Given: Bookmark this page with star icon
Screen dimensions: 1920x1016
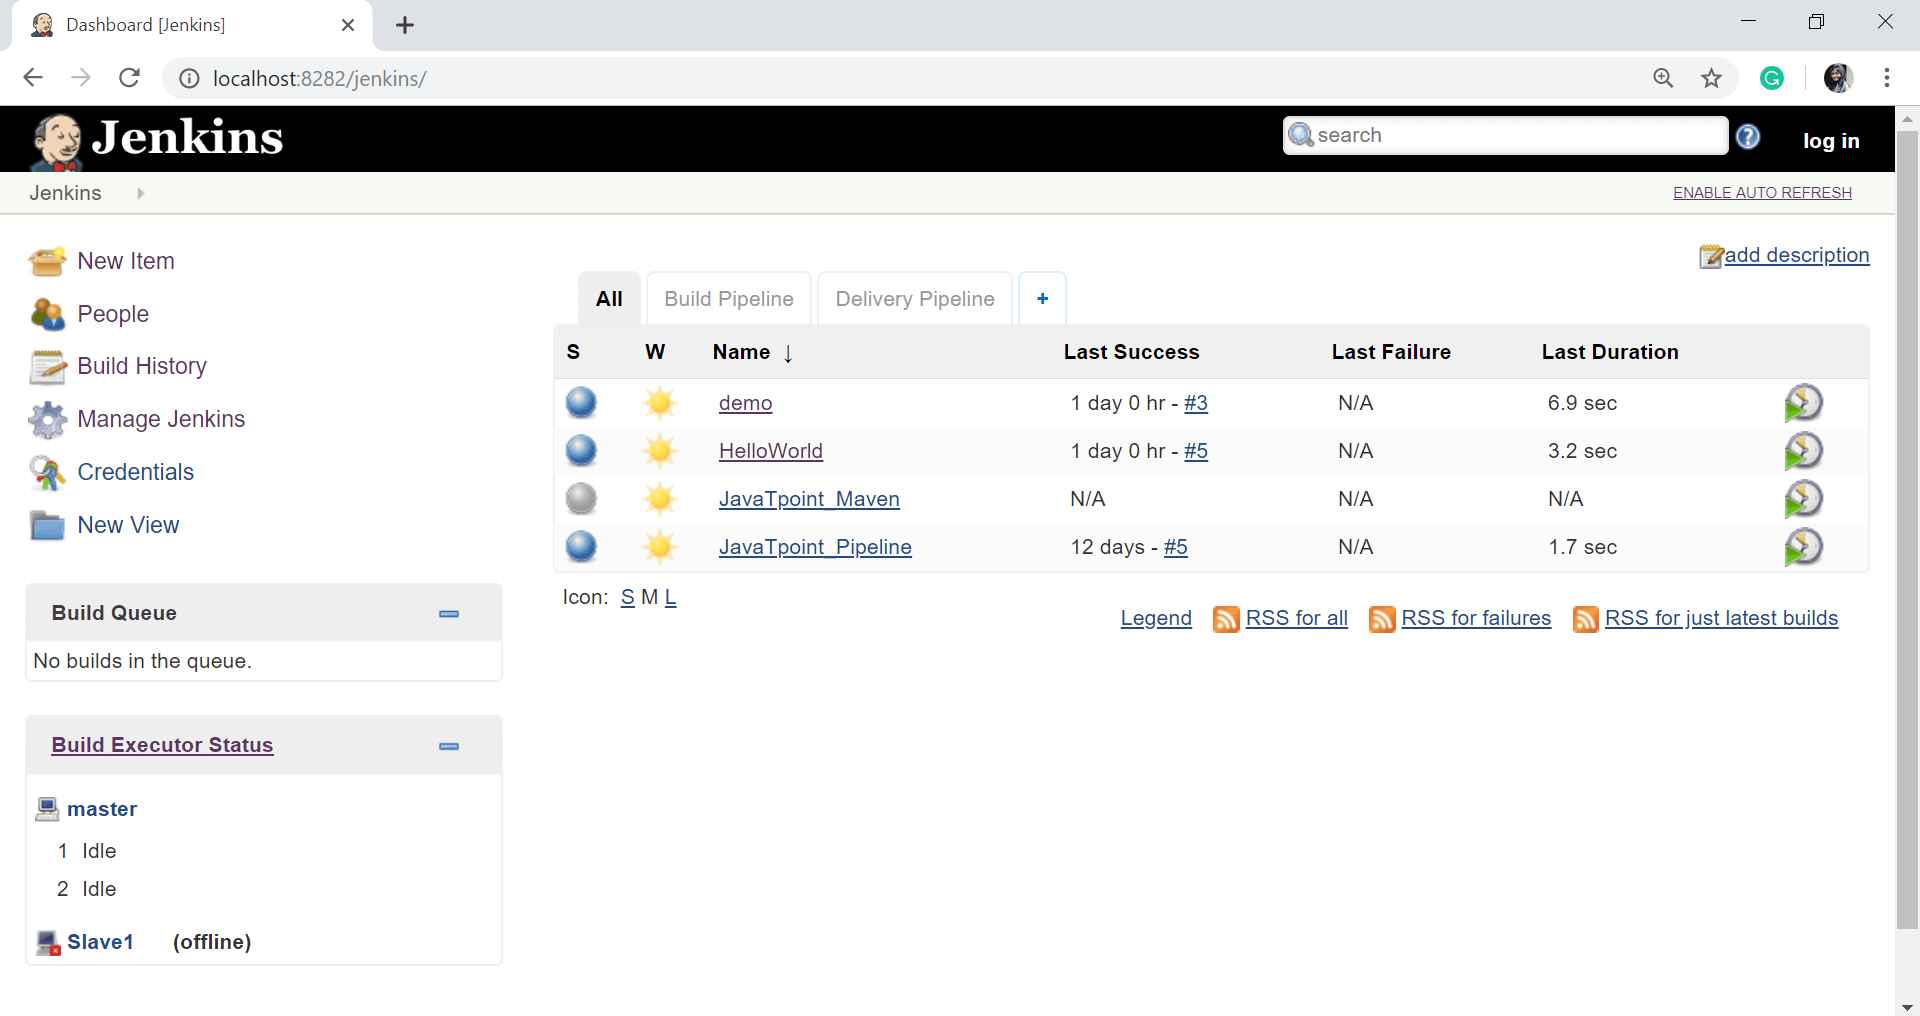Looking at the screenshot, I should click(1711, 78).
